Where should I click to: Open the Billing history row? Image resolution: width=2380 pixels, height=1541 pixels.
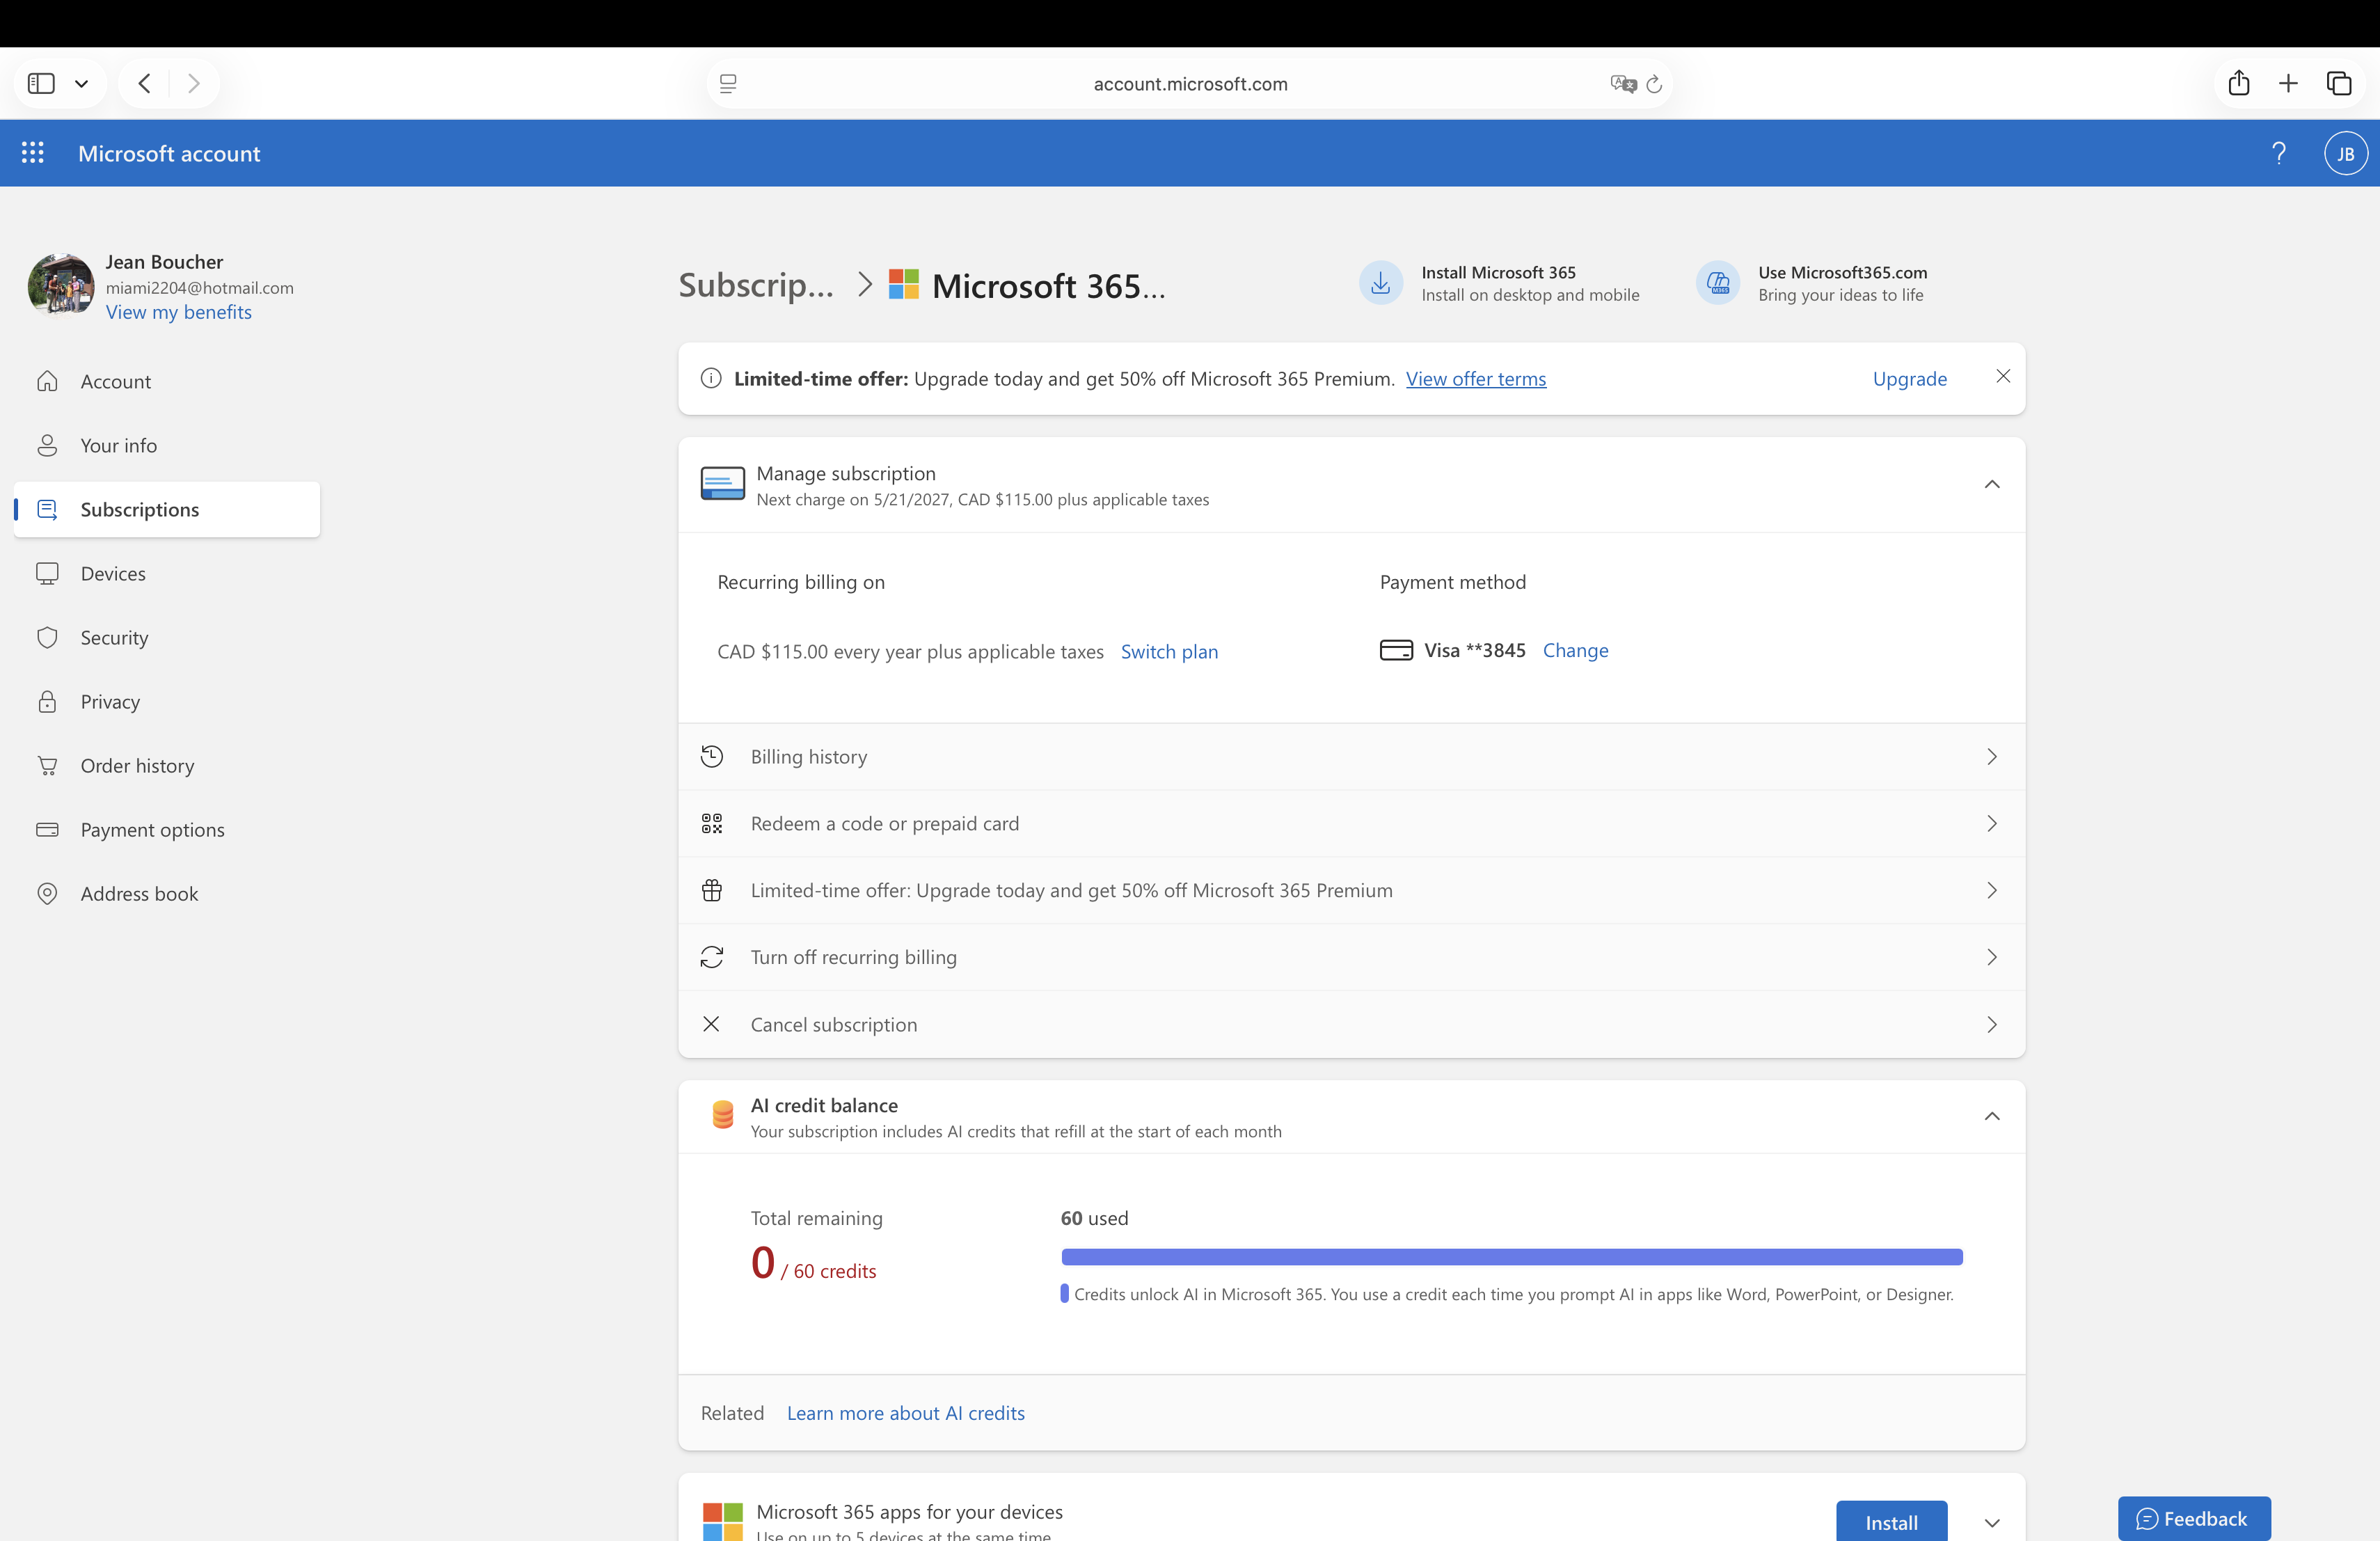1352,757
